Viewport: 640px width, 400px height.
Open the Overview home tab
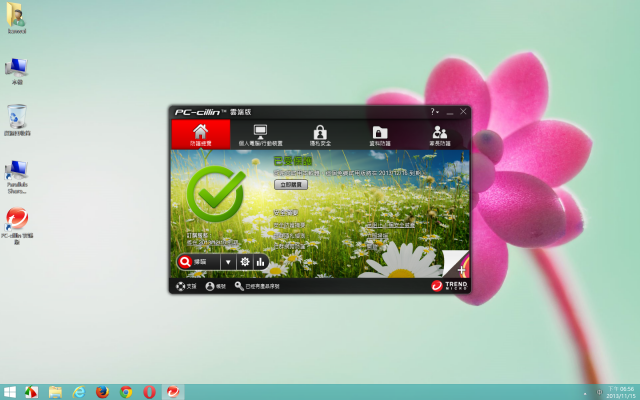coord(200,134)
